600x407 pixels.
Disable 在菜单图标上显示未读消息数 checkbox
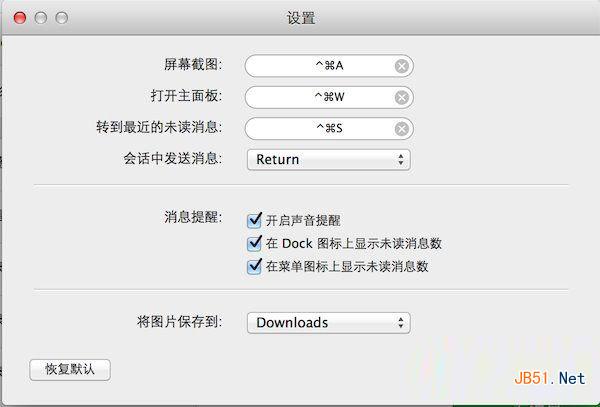[x=254, y=266]
